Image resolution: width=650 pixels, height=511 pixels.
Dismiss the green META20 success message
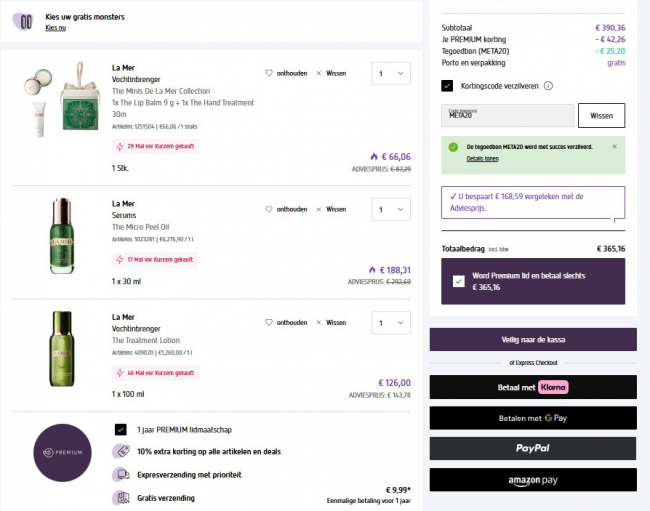click(x=614, y=146)
